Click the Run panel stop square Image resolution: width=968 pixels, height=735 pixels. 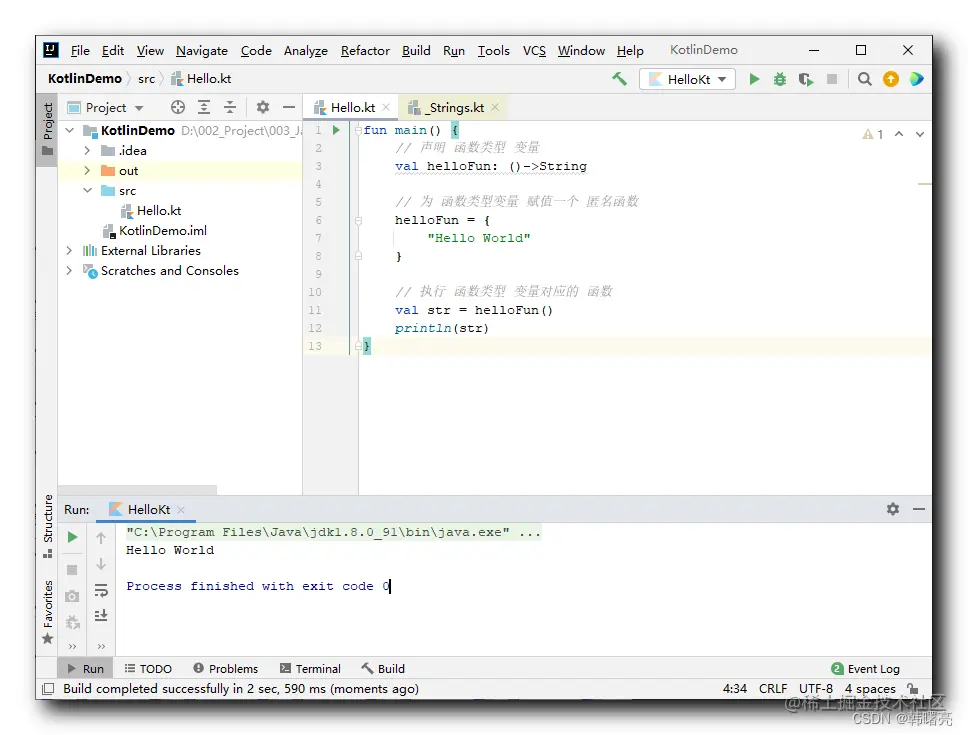click(x=72, y=570)
